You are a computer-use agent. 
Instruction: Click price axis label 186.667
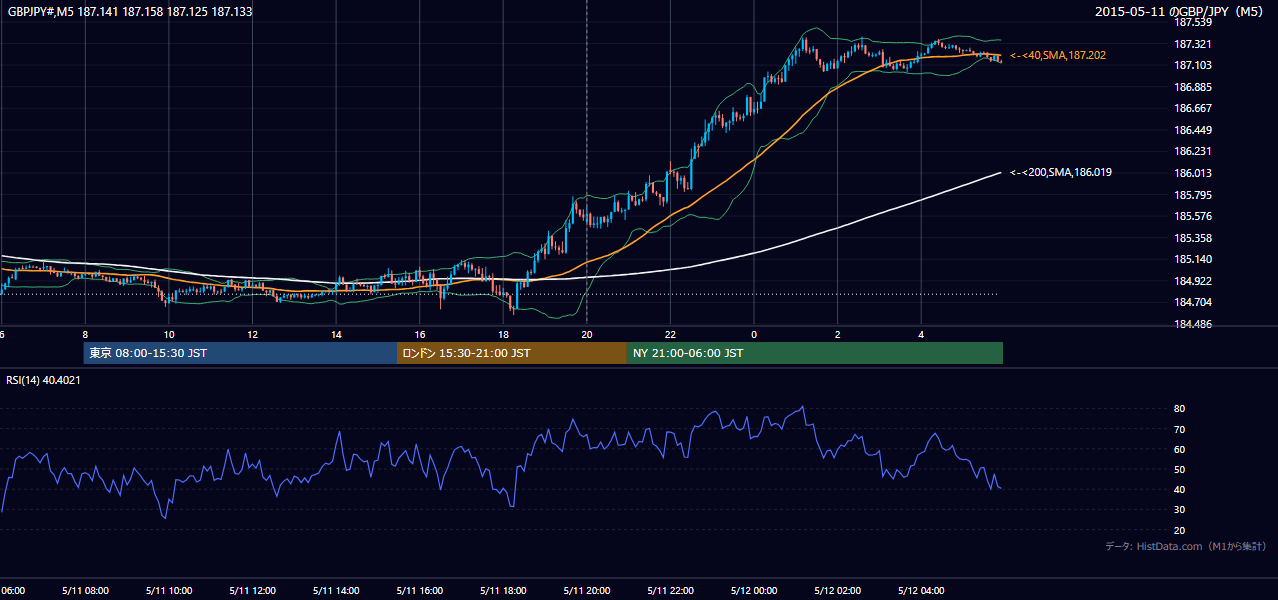(1192, 108)
